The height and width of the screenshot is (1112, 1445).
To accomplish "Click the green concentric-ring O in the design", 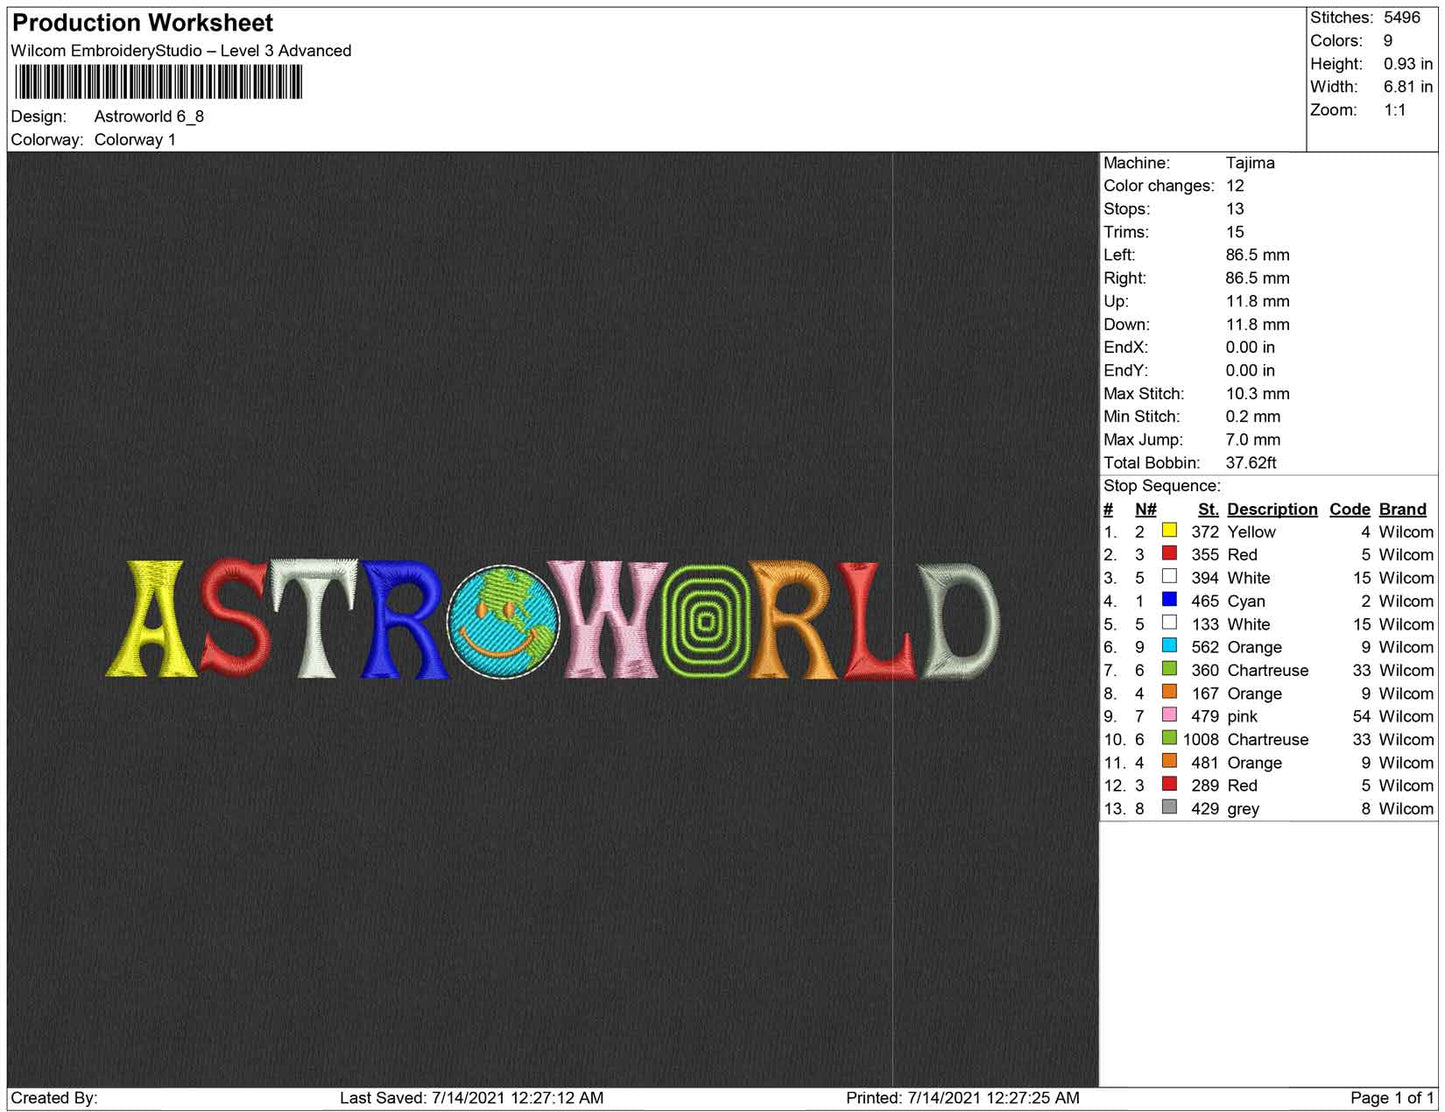I will 705,622.
